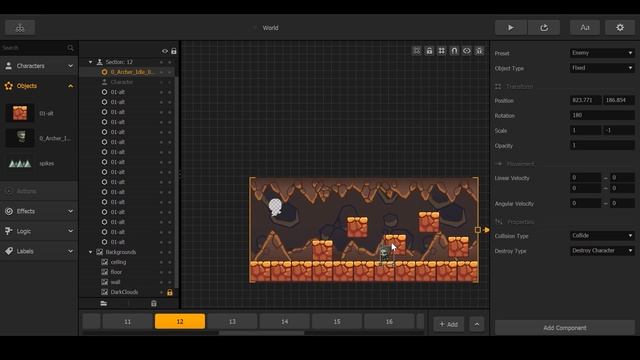Select the 0_Archer_I... asset thumbnail

(x=20, y=138)
